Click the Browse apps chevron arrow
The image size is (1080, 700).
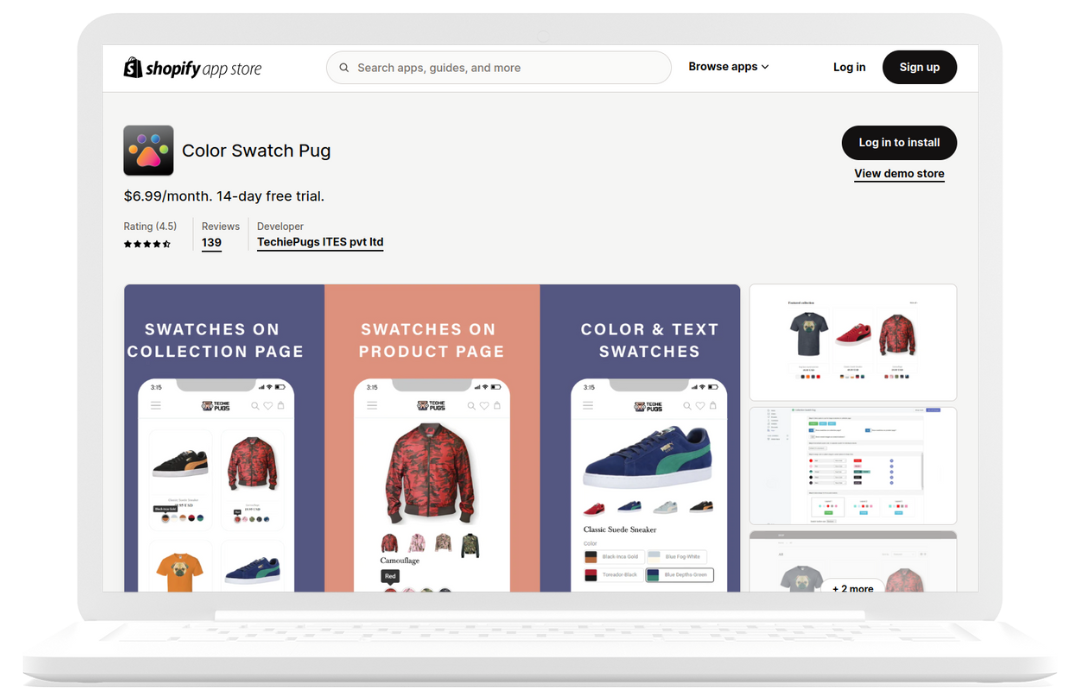point(765,67)
